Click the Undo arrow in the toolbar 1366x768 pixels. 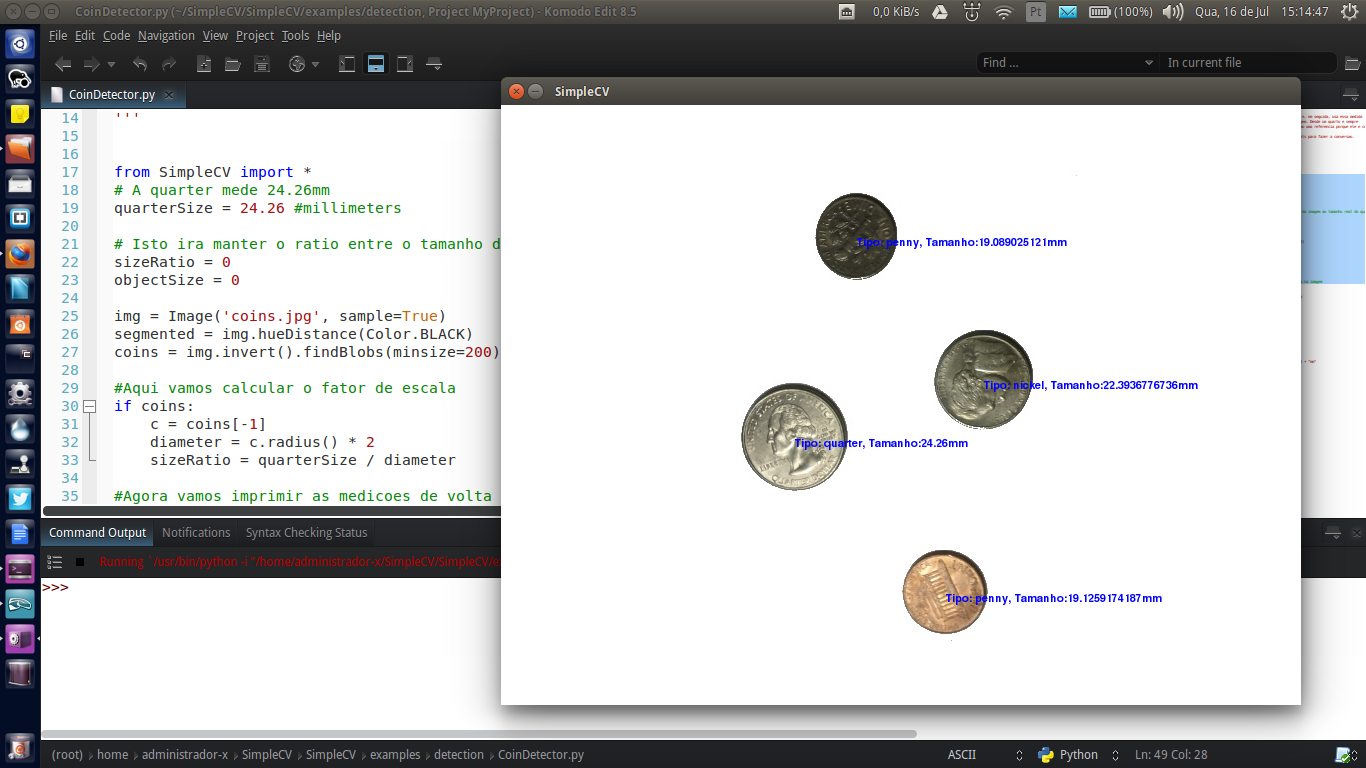pyautogui.click(x=142, y=63)
